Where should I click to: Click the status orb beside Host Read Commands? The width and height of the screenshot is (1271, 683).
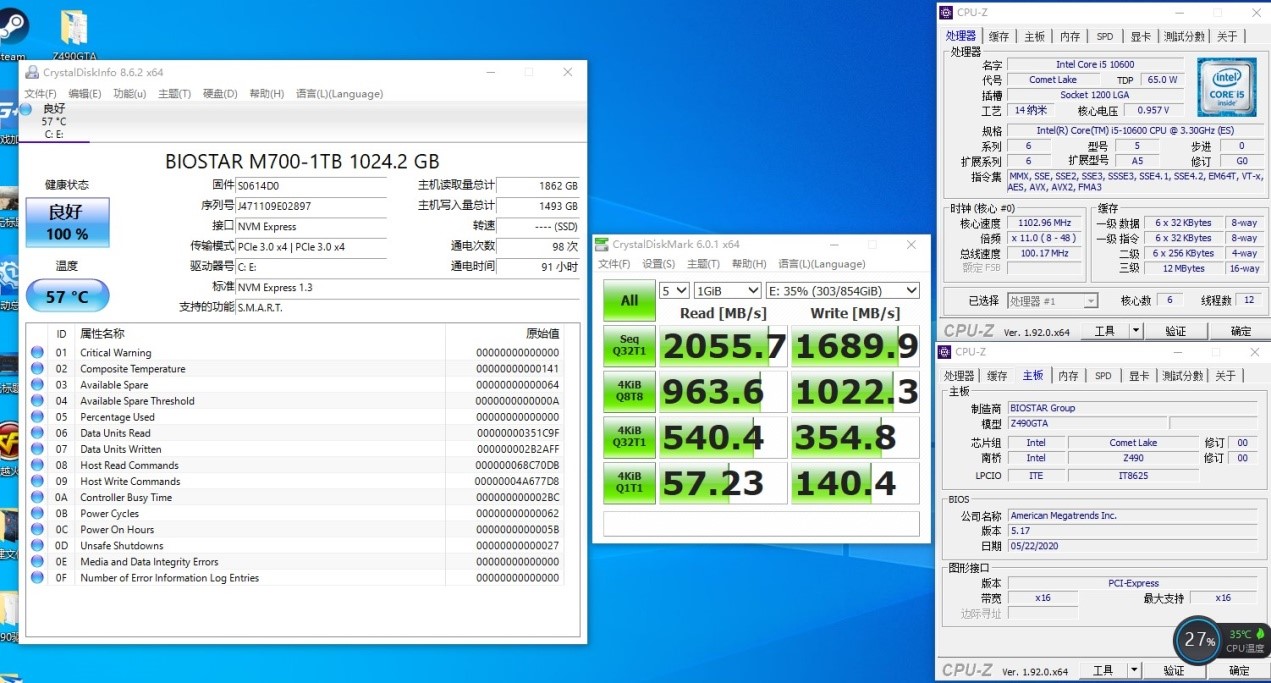coord(38,465)
